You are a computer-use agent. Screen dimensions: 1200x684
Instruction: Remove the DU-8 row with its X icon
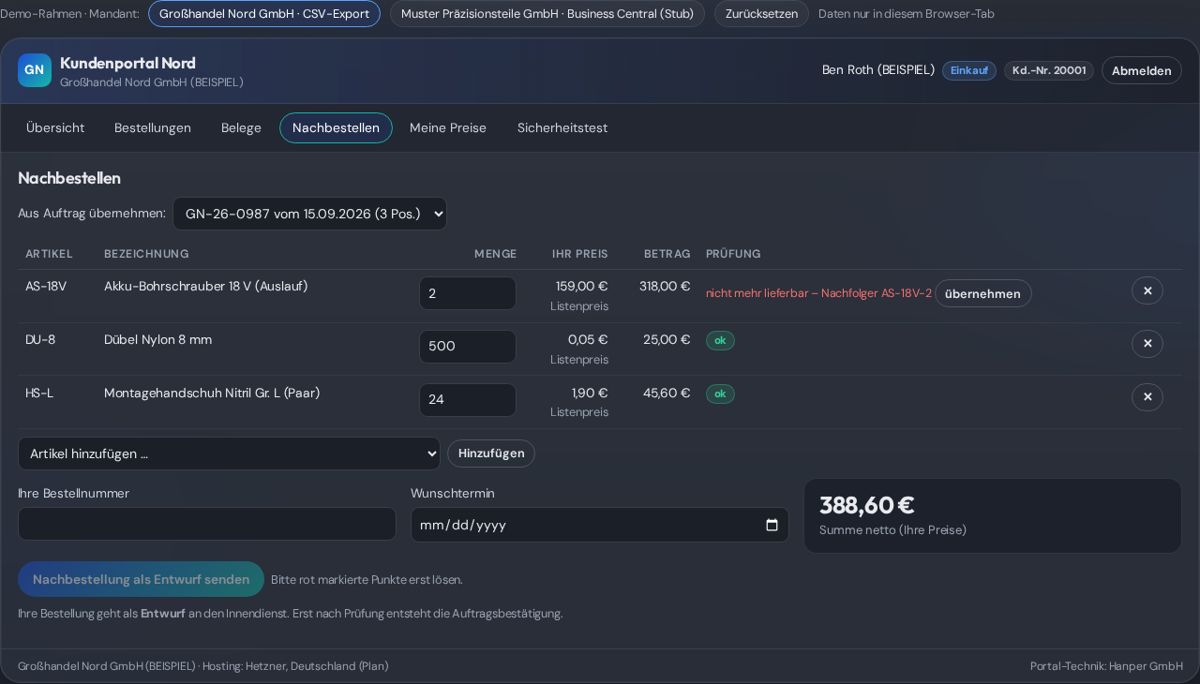[x=1147, y=344]
